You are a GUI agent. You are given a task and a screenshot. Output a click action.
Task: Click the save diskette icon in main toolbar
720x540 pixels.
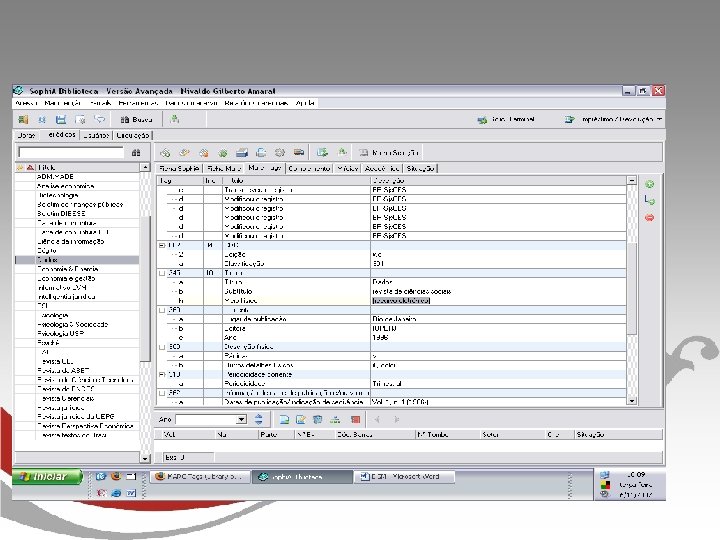(61, 120)
